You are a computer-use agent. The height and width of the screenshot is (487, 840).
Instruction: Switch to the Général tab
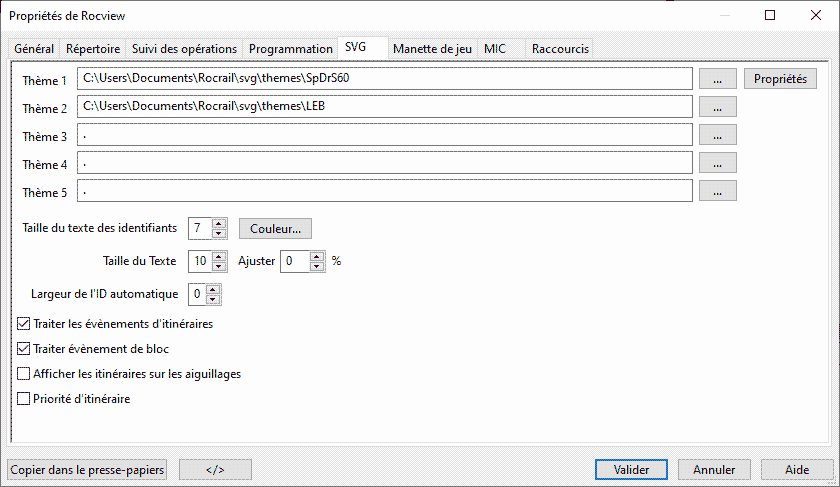pos(34,48)
